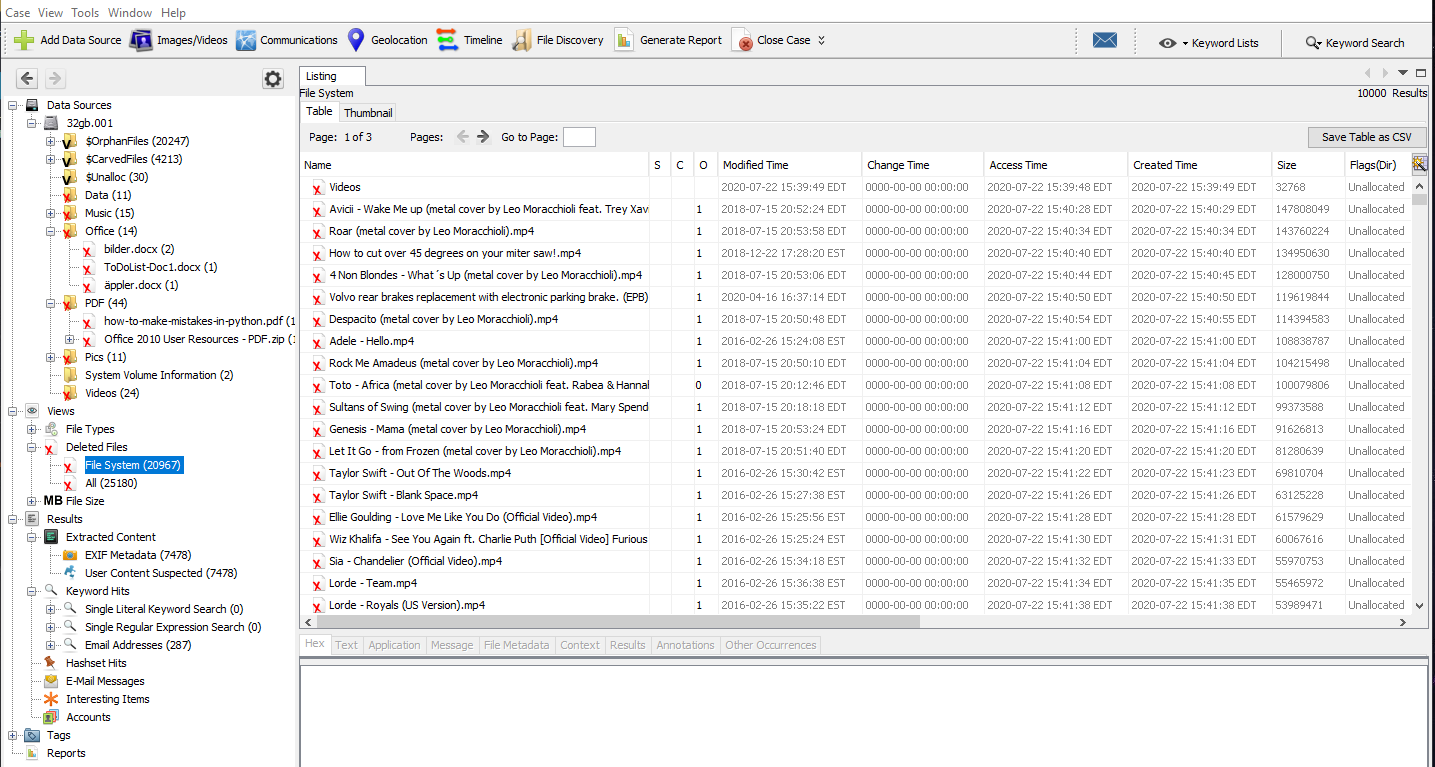Viewport: 1435px width, 767px height.
Task: Go back using the left arrow in tree panel
Action: 27,79
